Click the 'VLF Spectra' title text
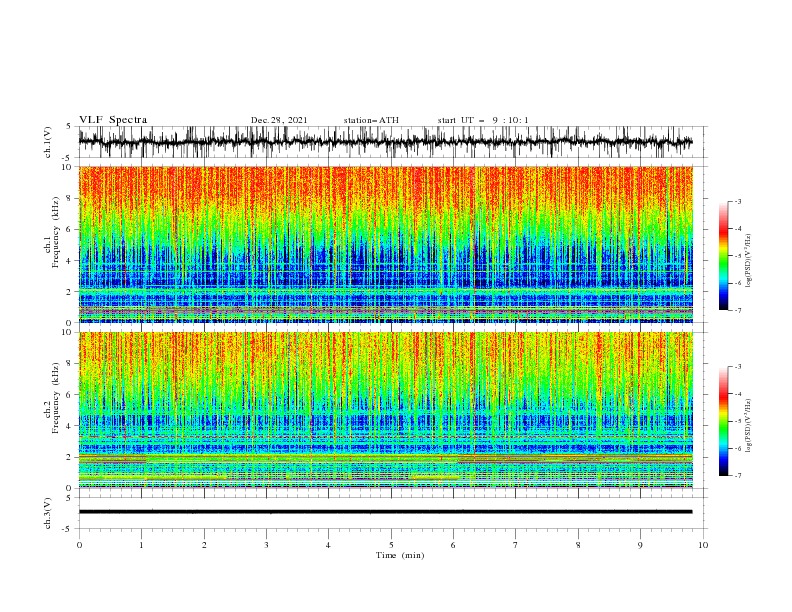The image size is (792, 612). coord(113,120)
